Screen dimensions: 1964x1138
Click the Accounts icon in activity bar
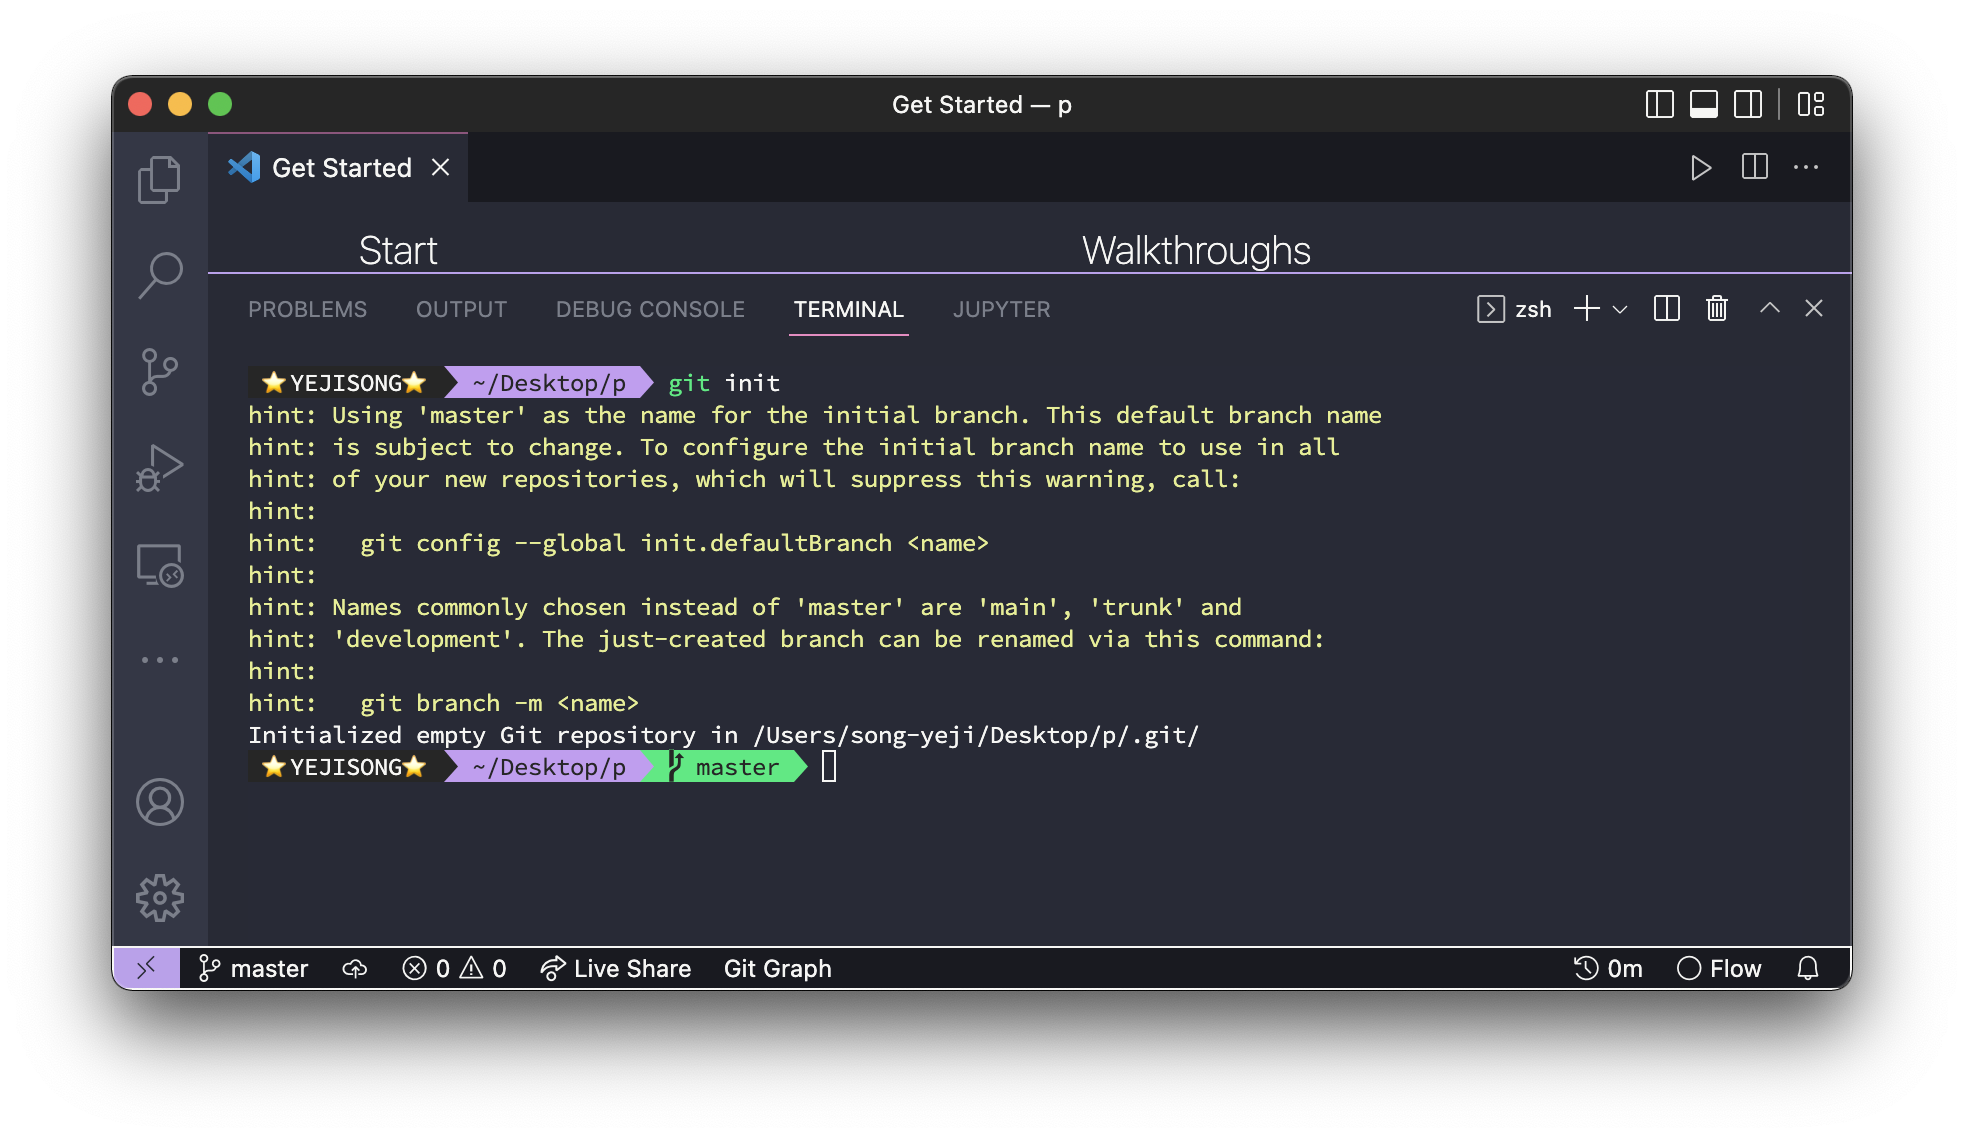pos(159,802)
